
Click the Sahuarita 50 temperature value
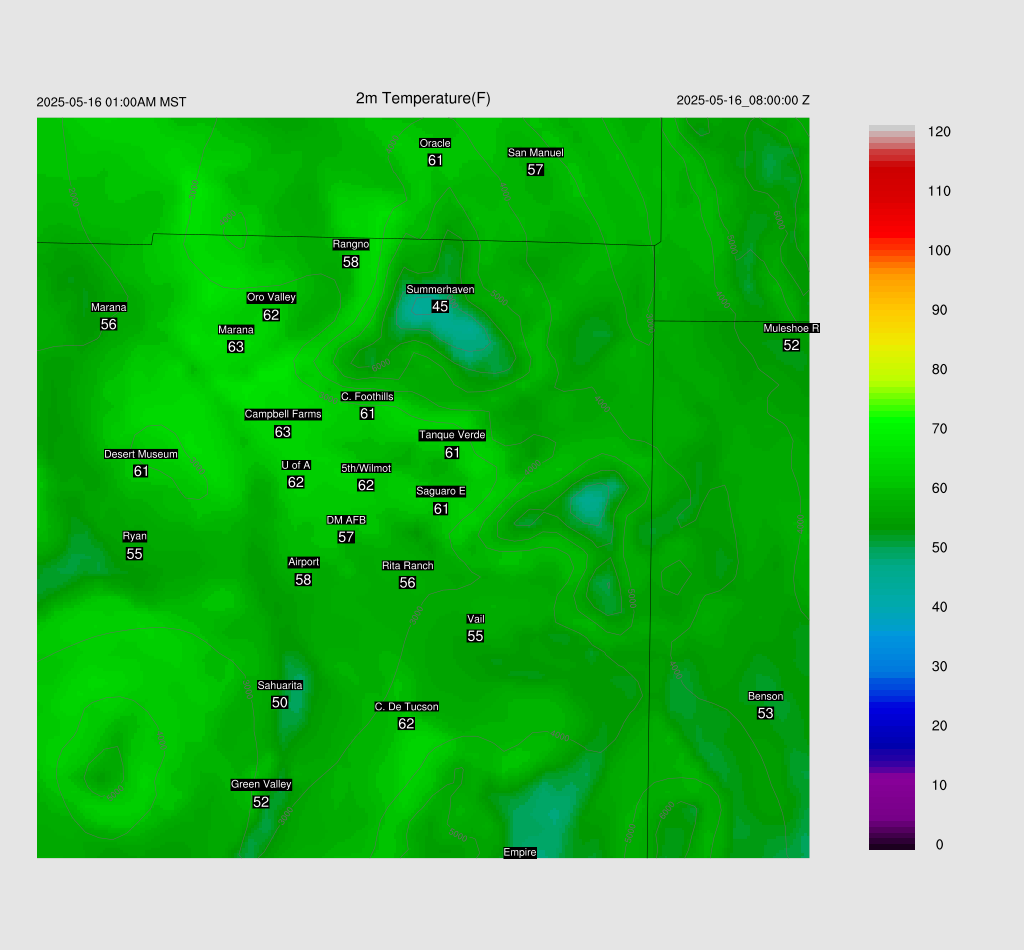point(280,703)
